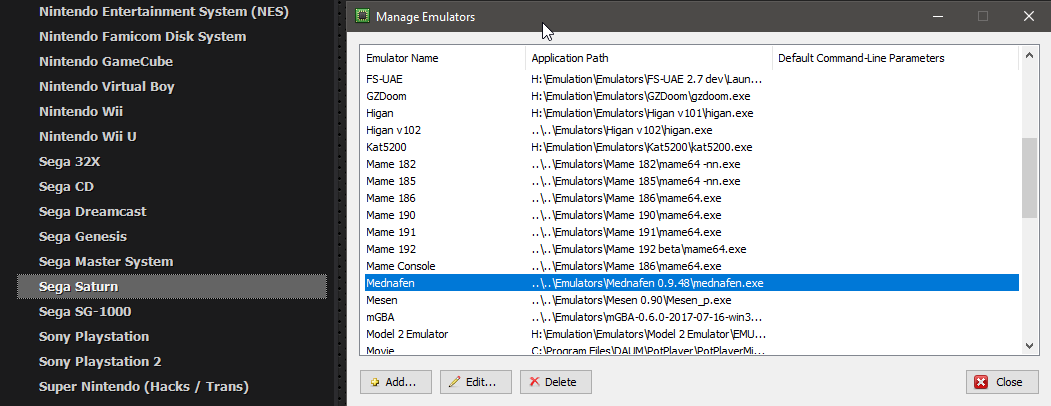The height and width of the screenshot is (406, 1051).
Task: Select the mGBA emulator row
Action: pyautogui.click(x=692, y=317)
